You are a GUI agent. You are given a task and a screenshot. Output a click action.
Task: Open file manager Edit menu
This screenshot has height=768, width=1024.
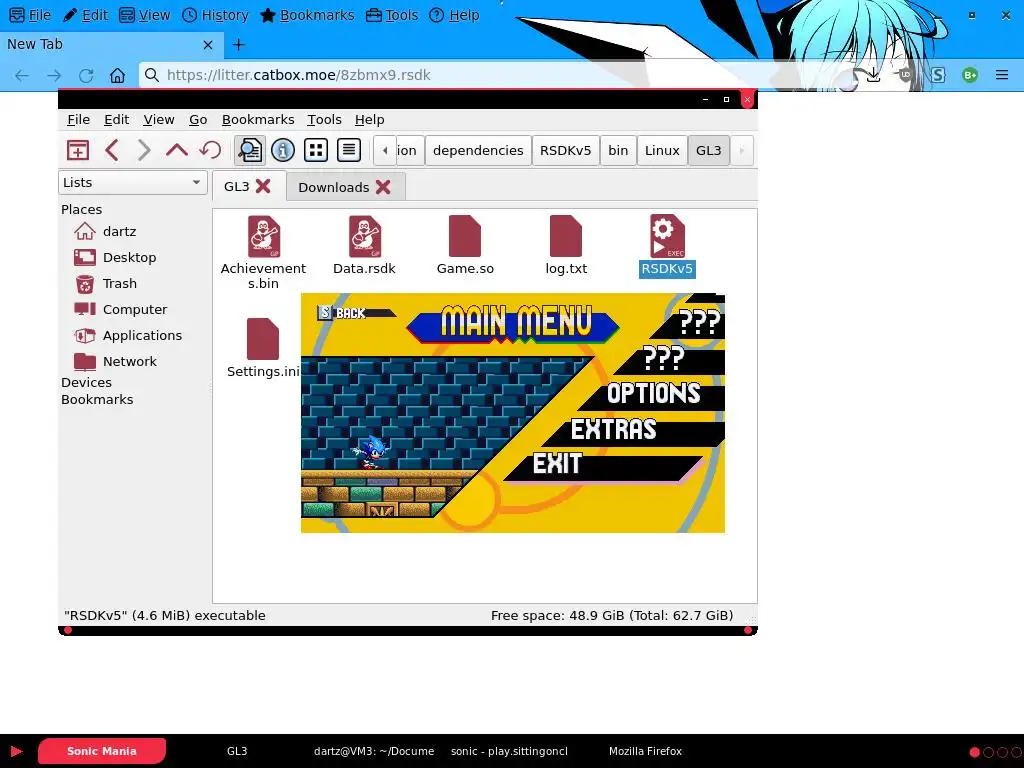pyautogui.click(x=116, y=120)
